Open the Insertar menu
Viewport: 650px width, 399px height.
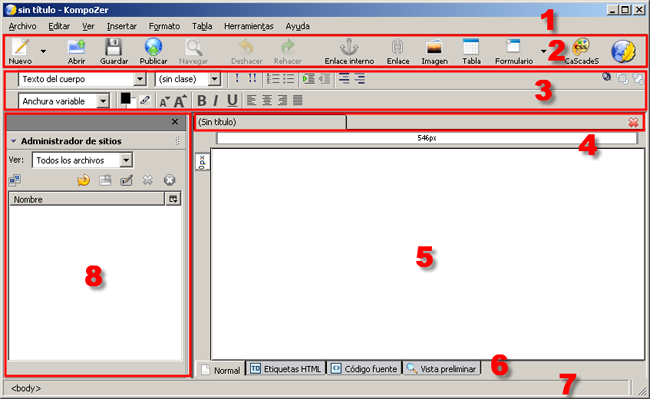coord(121,26)
